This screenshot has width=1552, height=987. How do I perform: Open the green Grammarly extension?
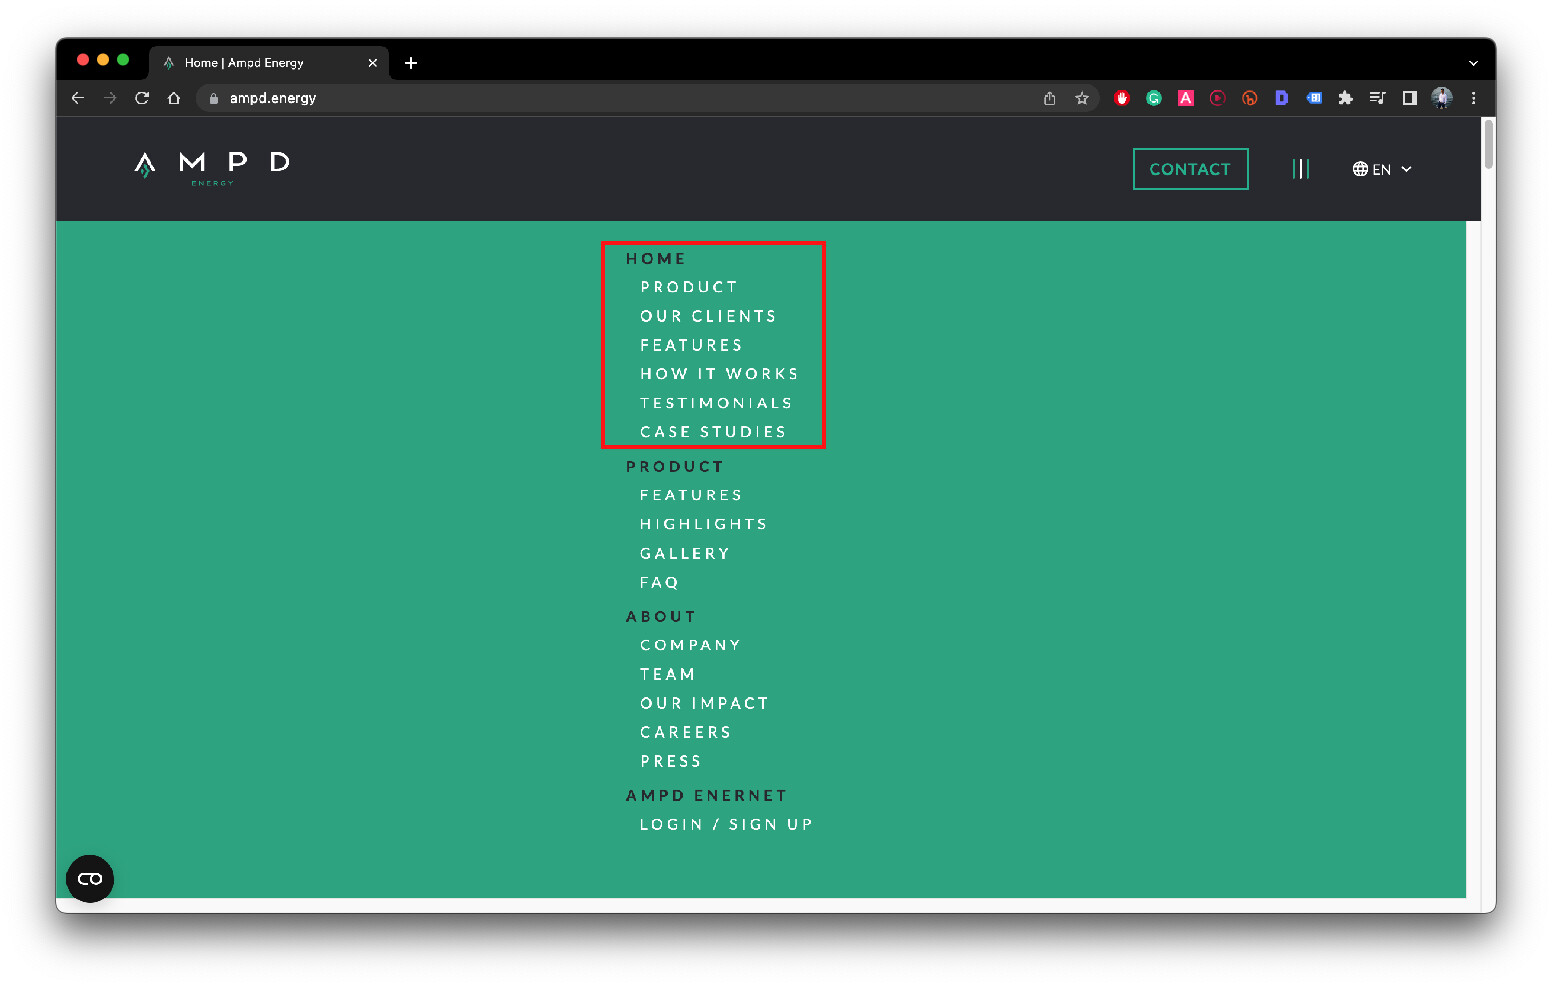(1154, 98)
